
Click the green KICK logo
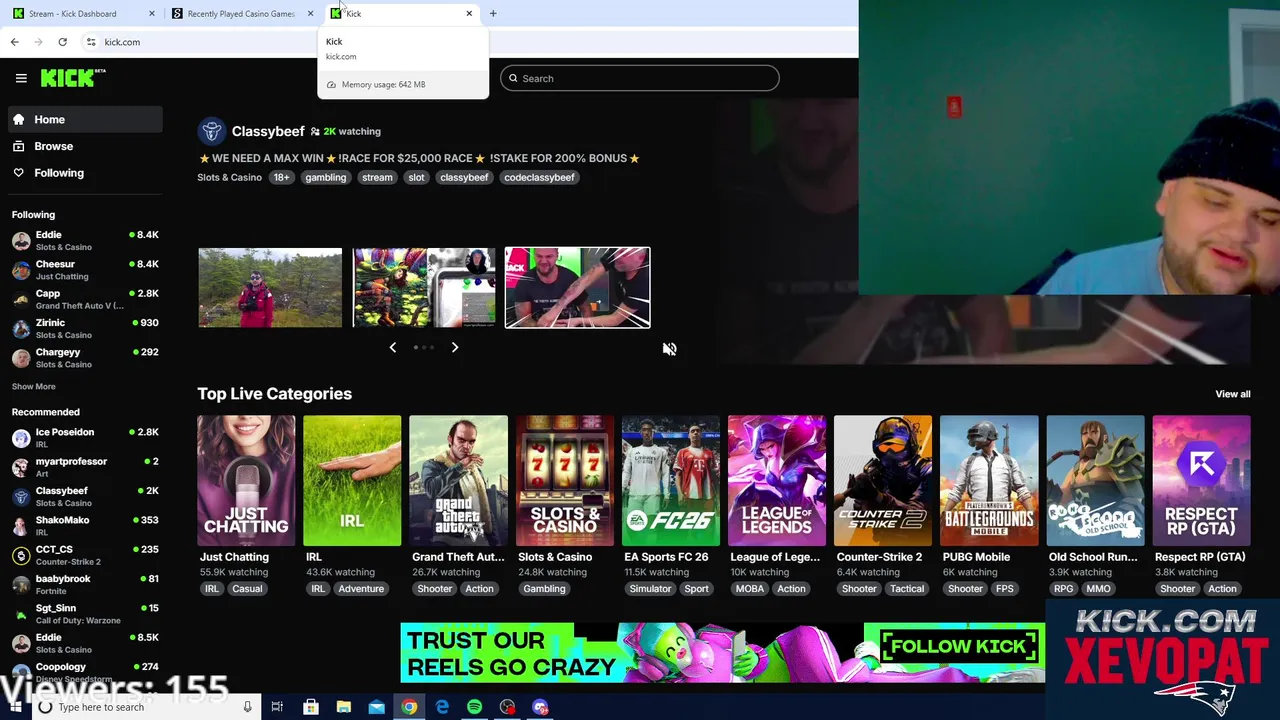(73, 78)
